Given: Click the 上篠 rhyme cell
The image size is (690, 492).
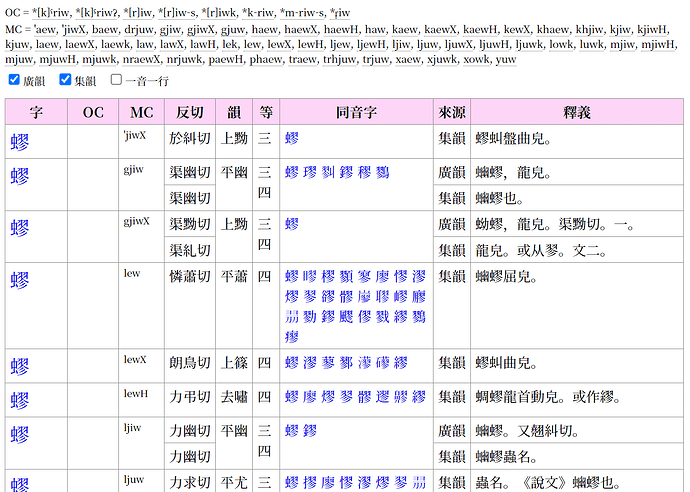Looking at the screenshot, I should click(234, 366).
